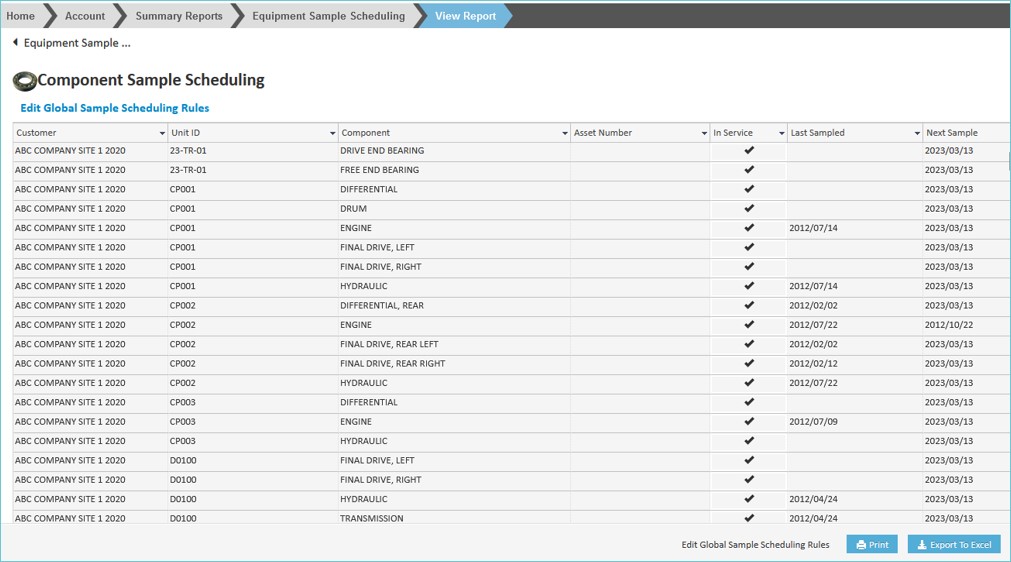Screen dimensions: 1011x562
Task: Open the Customer column filter dropdown
Action: click(x=162, y=133)
